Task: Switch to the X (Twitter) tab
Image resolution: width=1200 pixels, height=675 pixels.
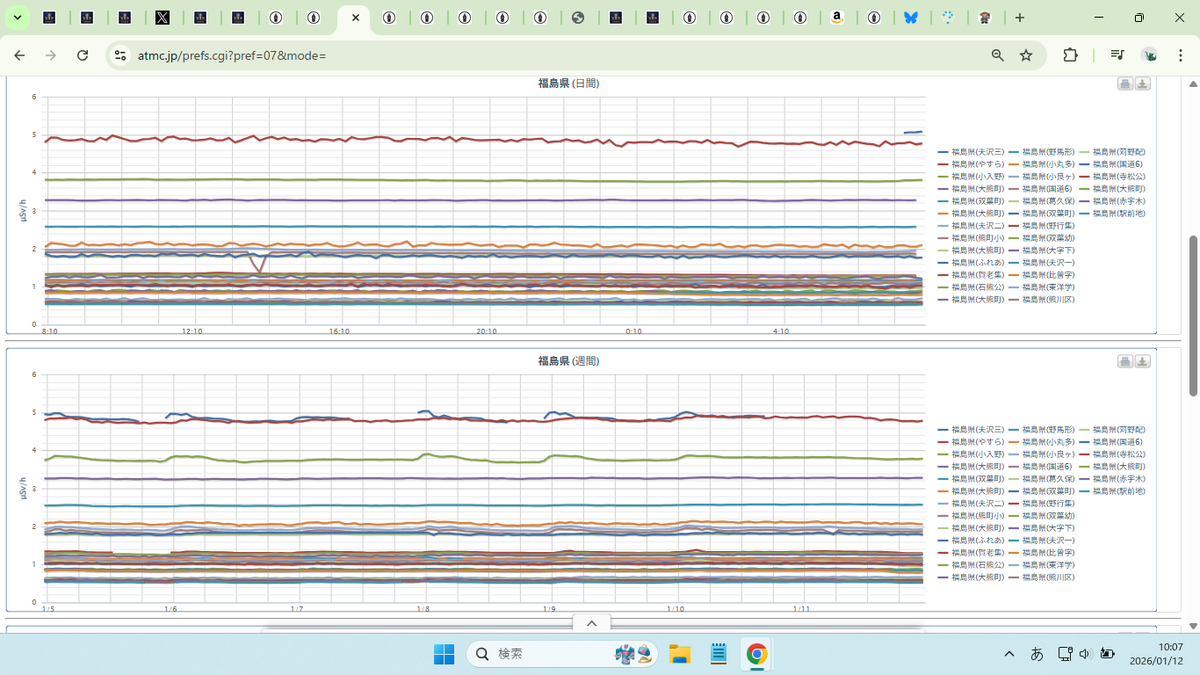Action: [162, 18]
